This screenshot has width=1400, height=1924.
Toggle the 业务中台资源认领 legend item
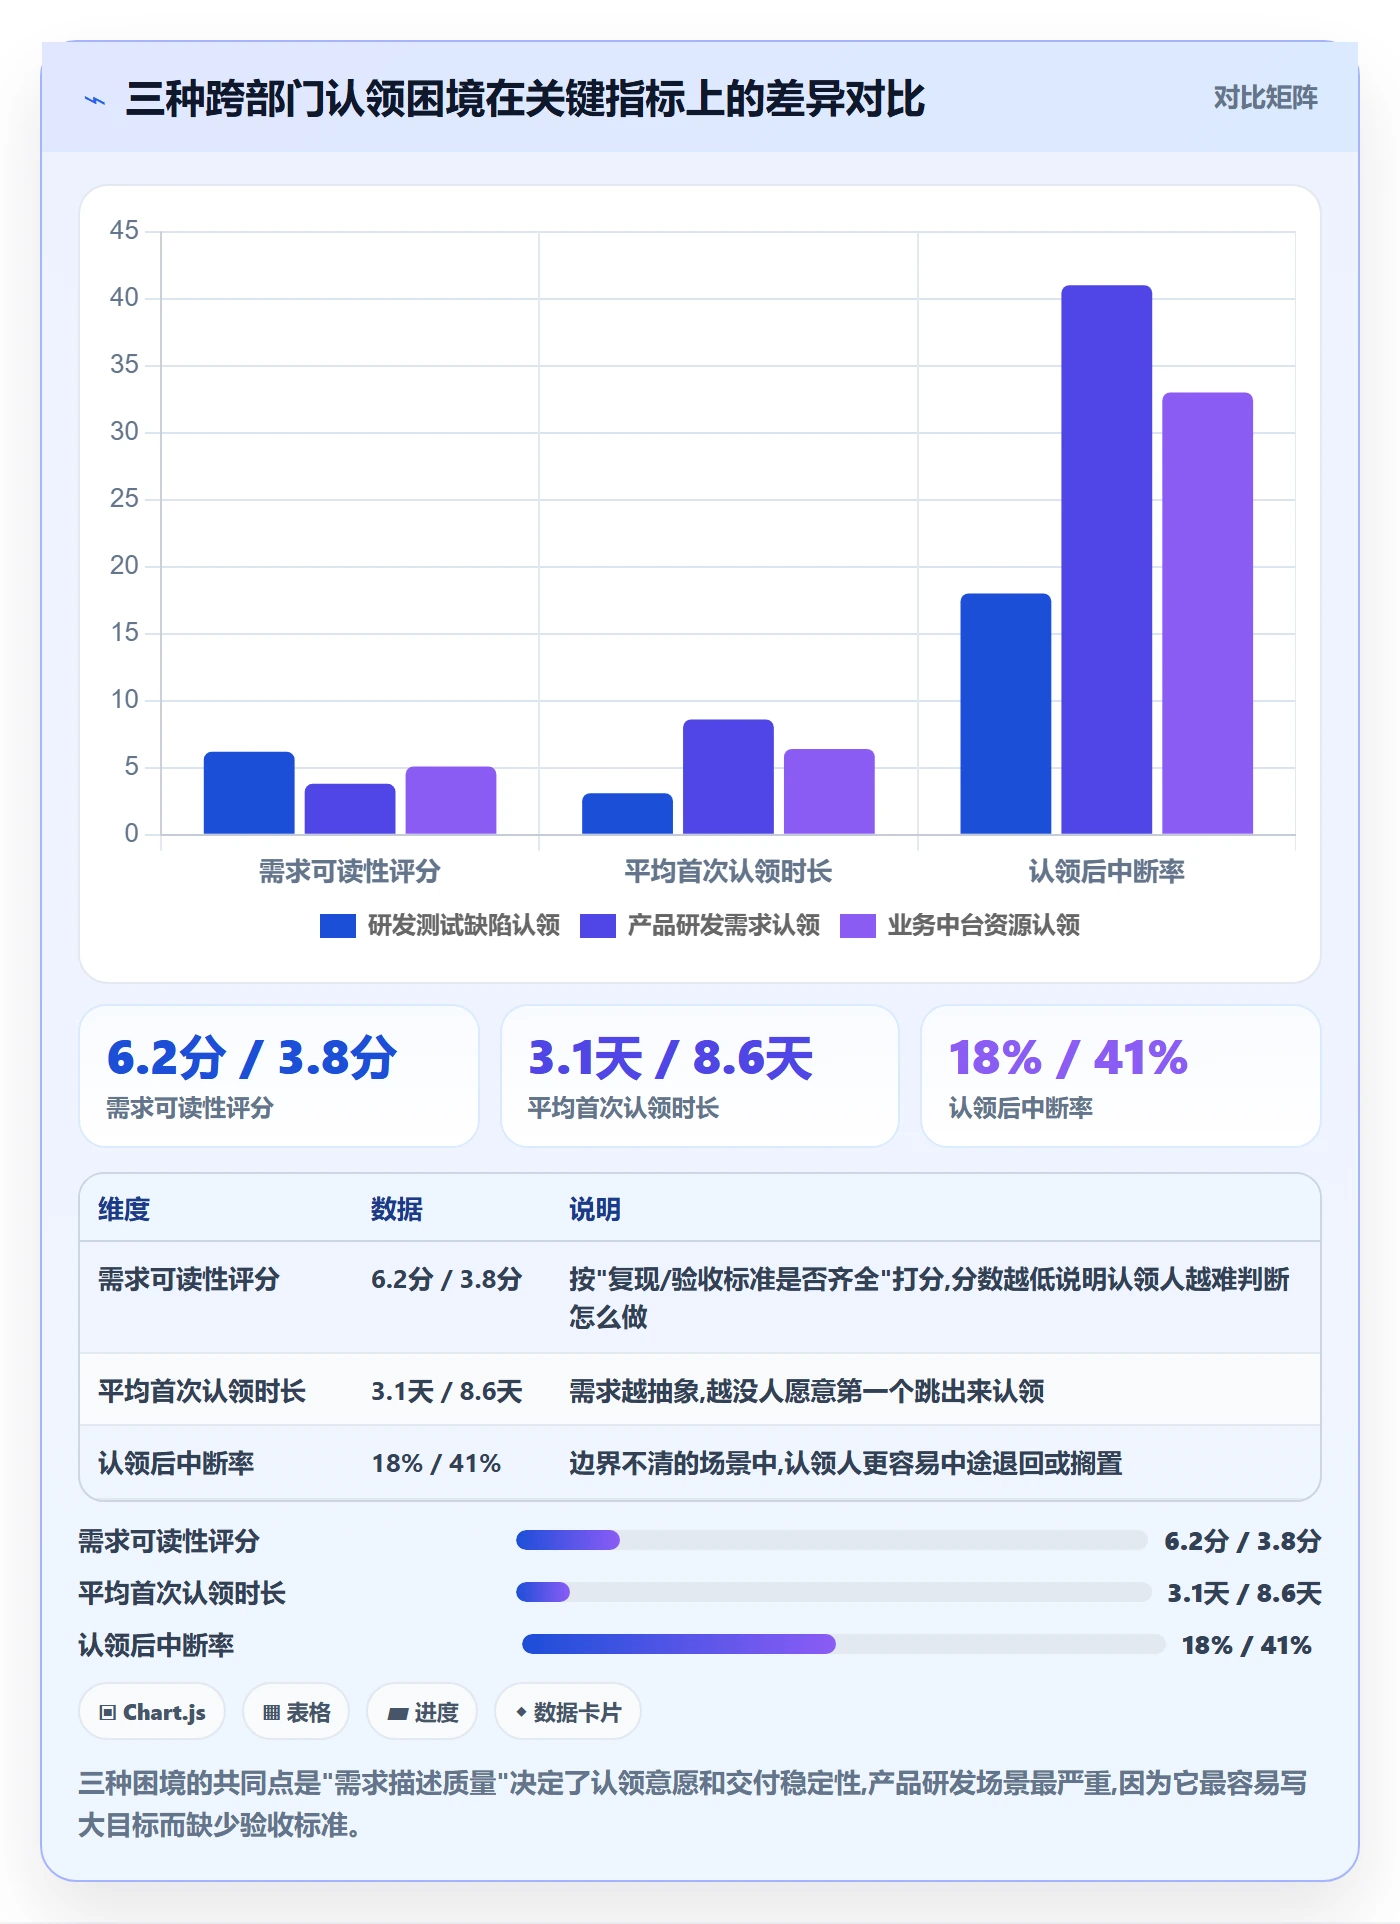[960, 925]
